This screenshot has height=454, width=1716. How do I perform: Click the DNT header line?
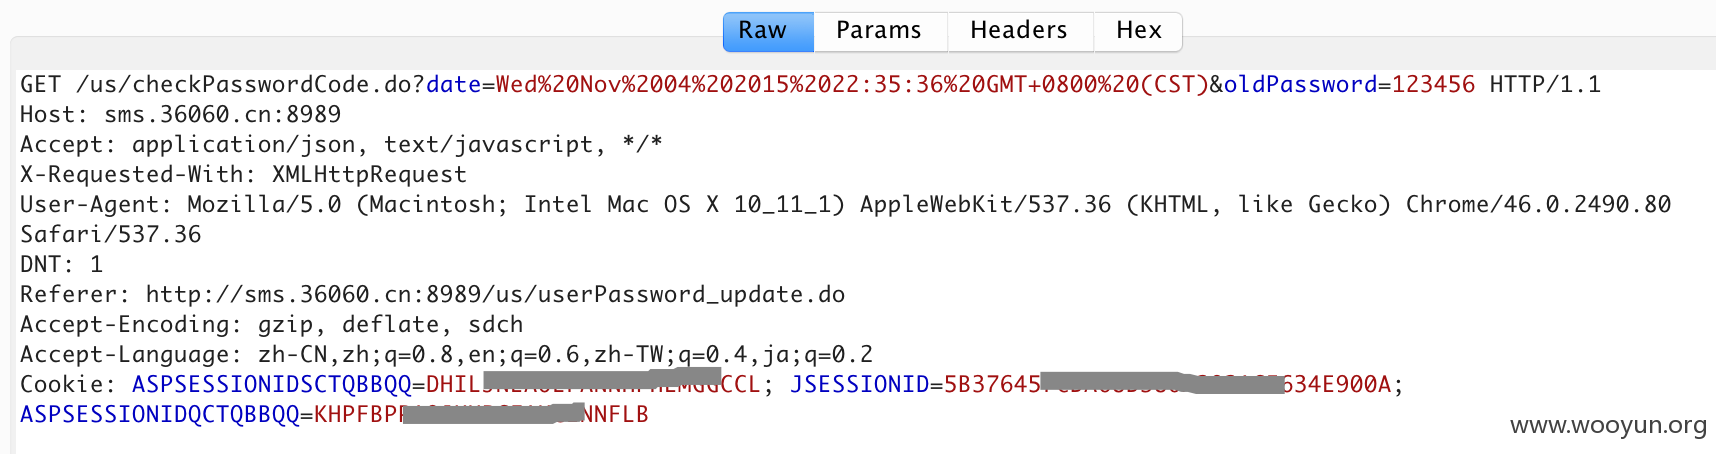tap(61, 265)
